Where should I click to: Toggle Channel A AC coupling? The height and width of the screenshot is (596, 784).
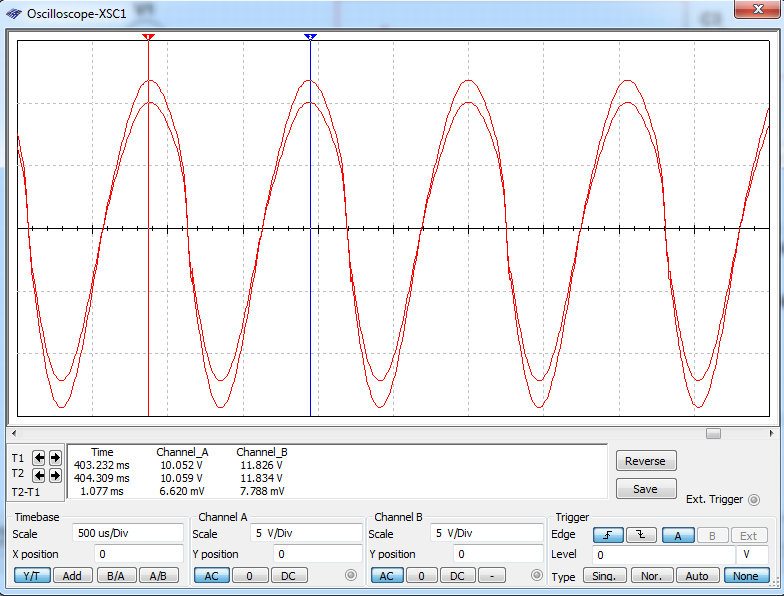point(211,575)
